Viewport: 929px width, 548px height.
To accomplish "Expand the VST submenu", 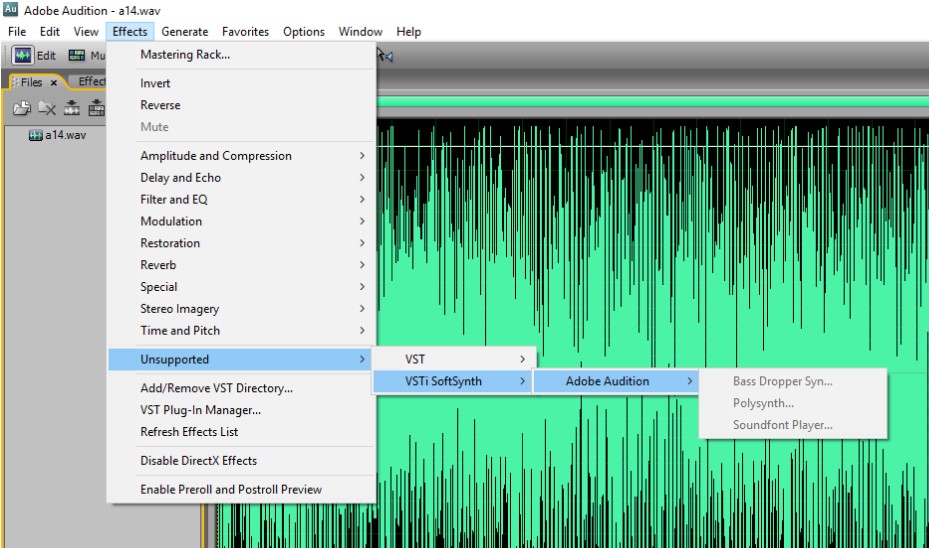I will [454, 359].
